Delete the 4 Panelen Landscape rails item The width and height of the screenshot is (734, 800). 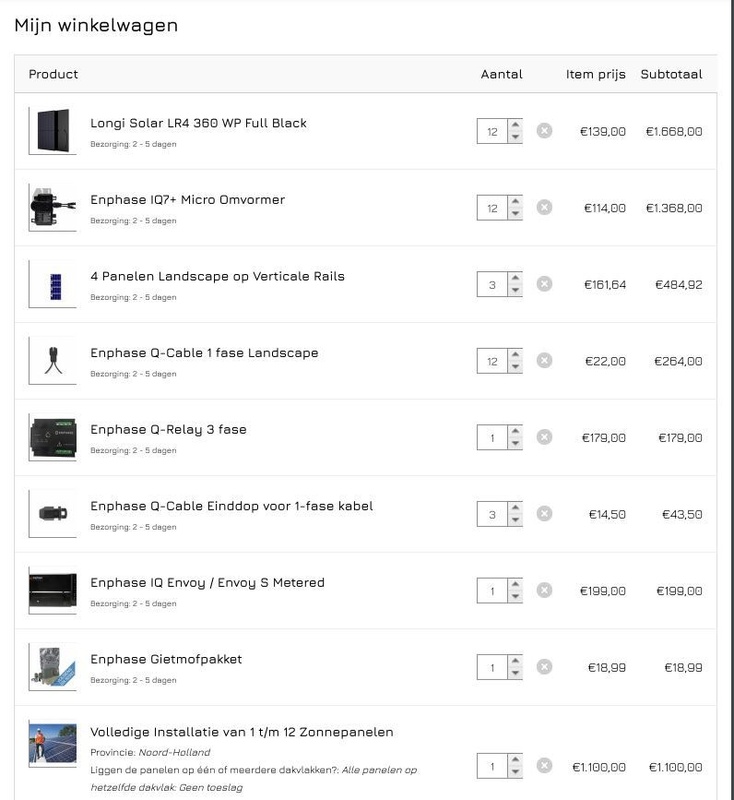(544, 284)
